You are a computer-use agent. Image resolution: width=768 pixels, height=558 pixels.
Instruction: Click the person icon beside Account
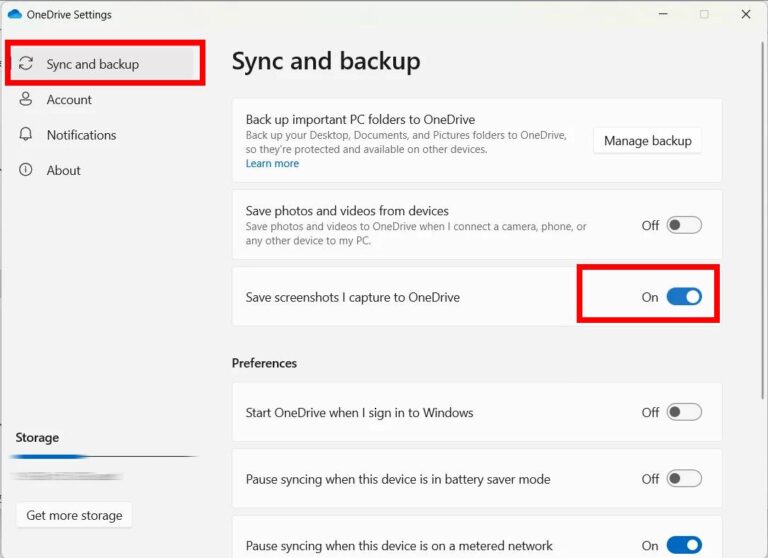pyautogui.click(x=25, y=99)
